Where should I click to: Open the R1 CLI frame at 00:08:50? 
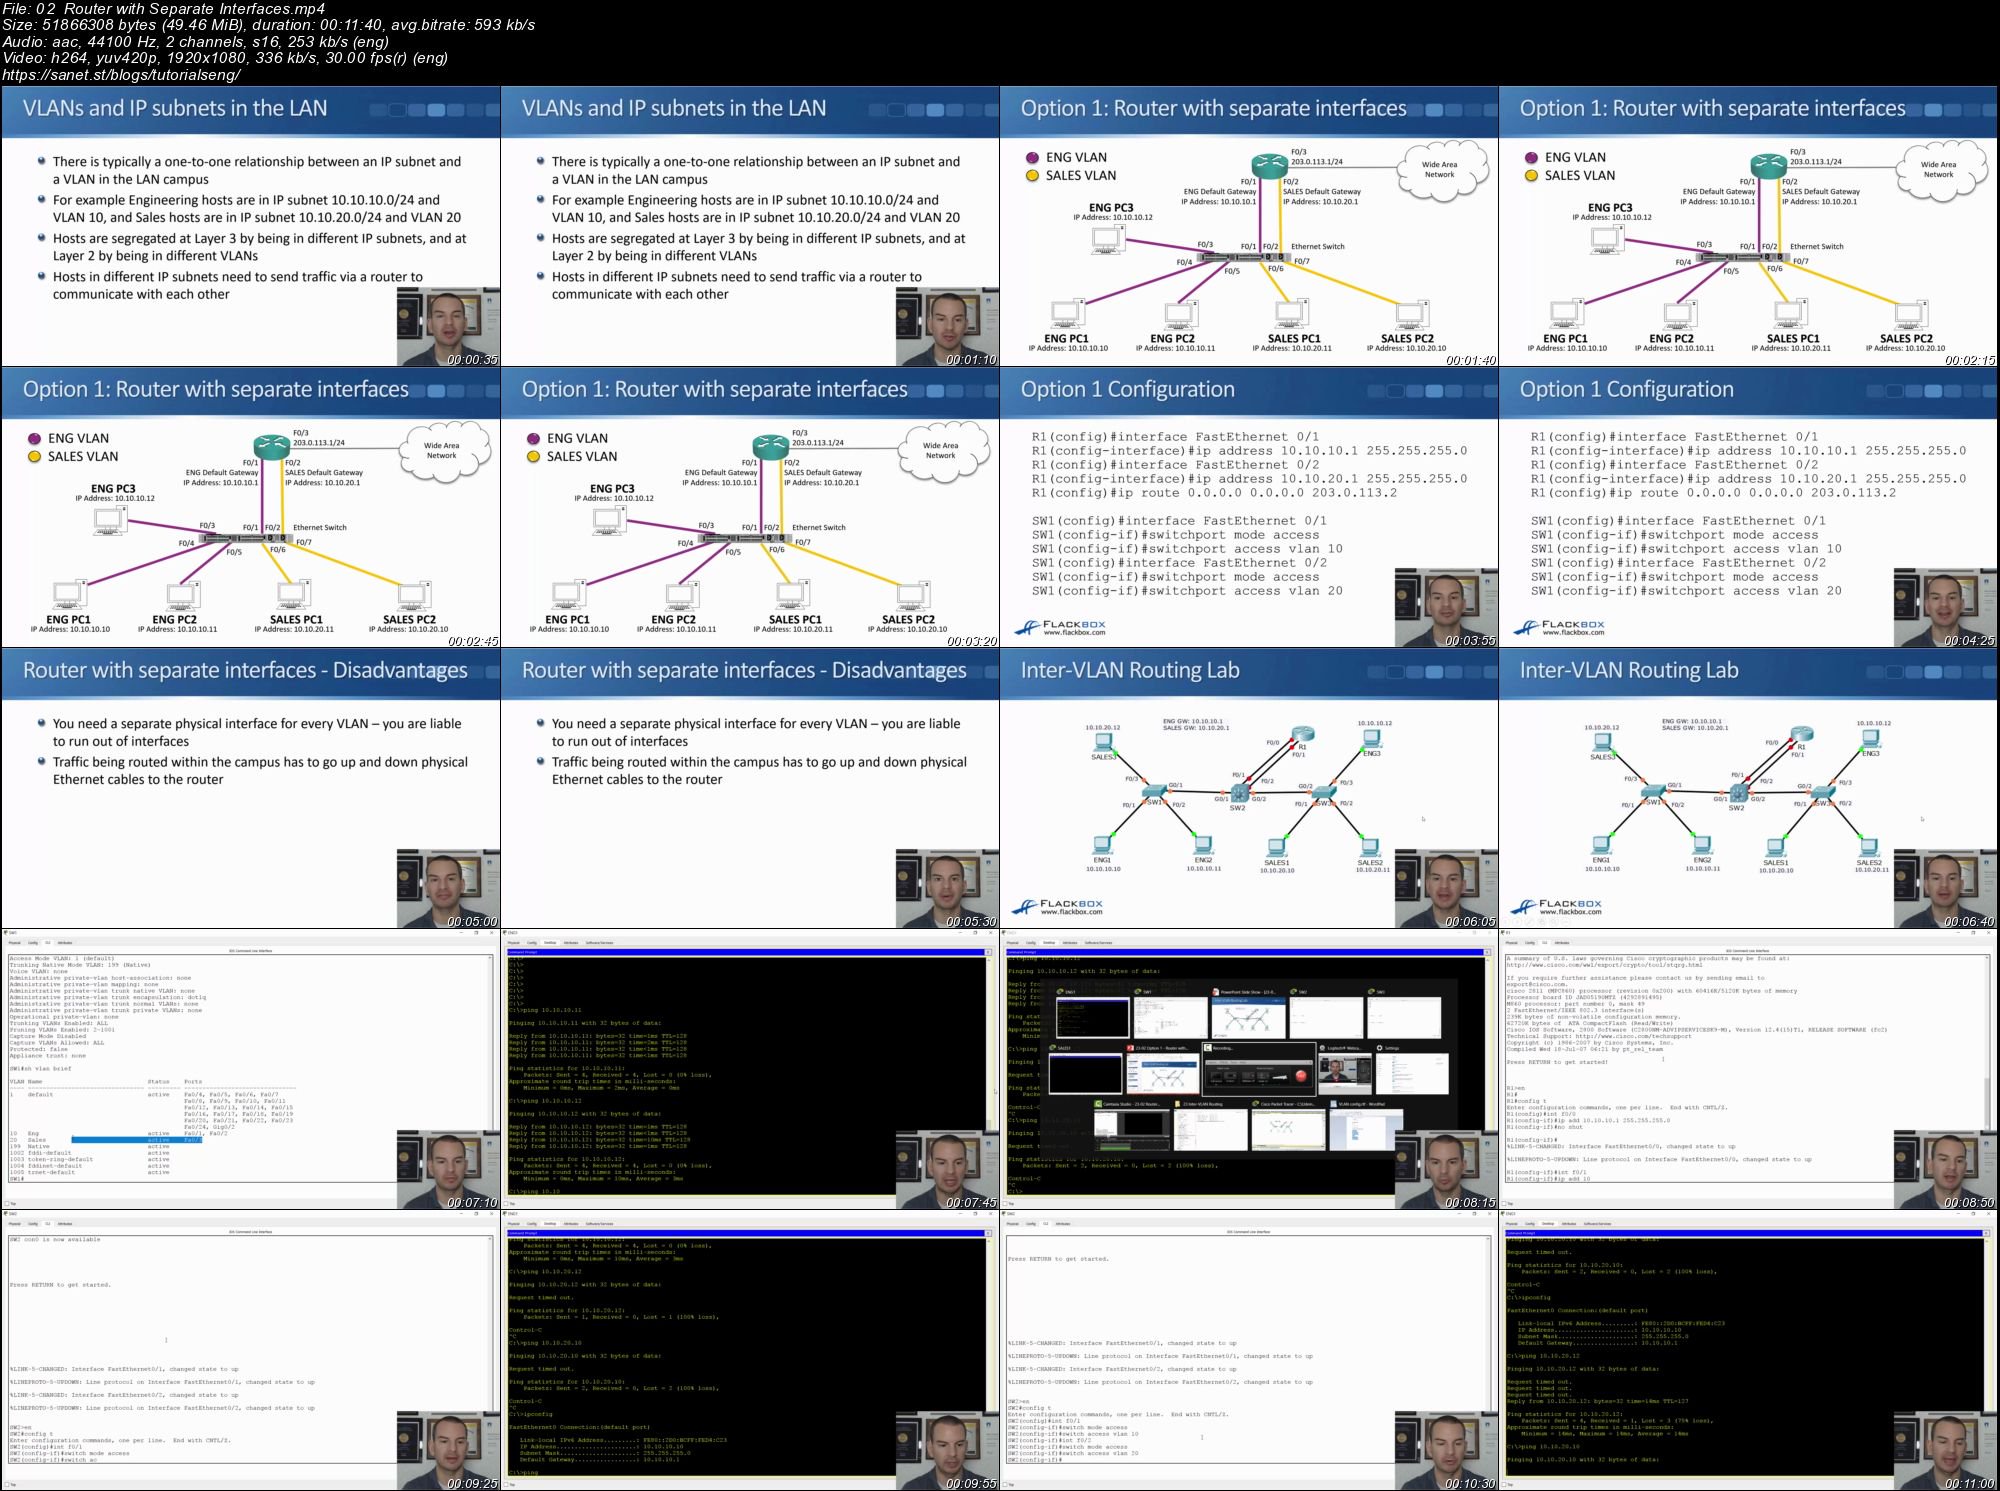[1749, 1069]
